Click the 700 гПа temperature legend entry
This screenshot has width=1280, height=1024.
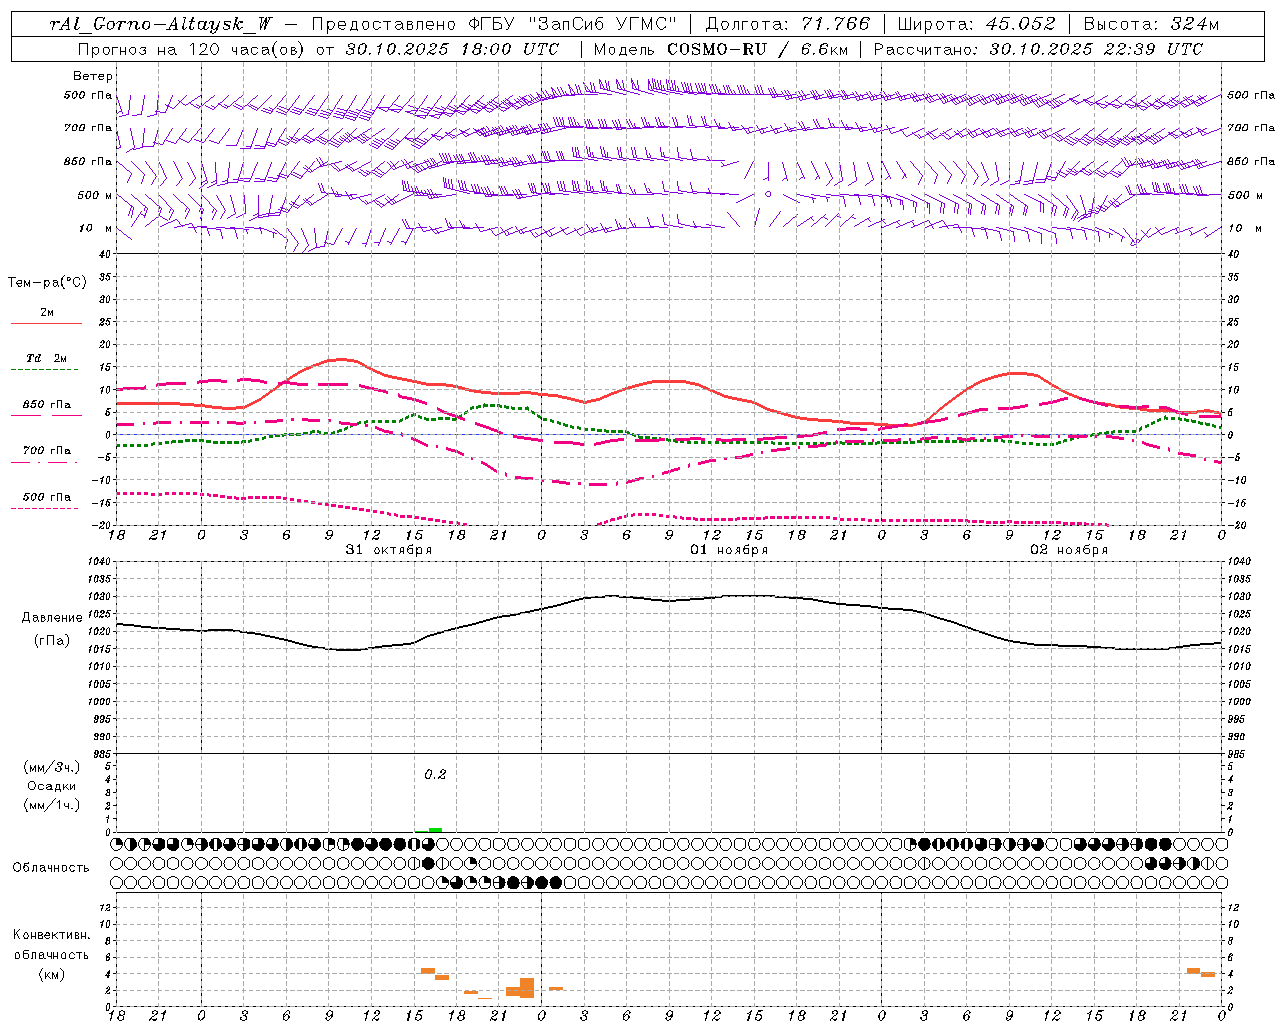click(x=47, y=451)
